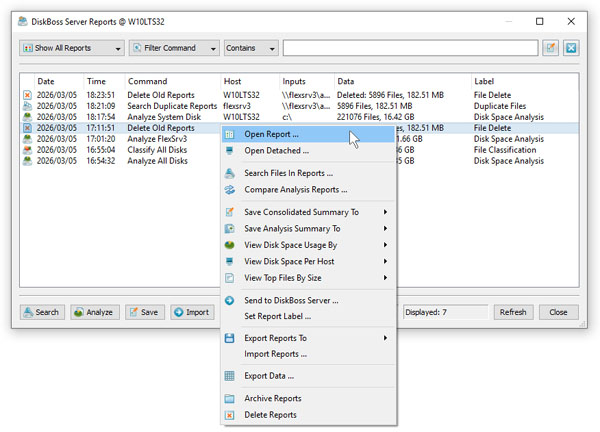Click the Refresh button
Viewport: 600px width, 432px height.
(x=513, y=312)
